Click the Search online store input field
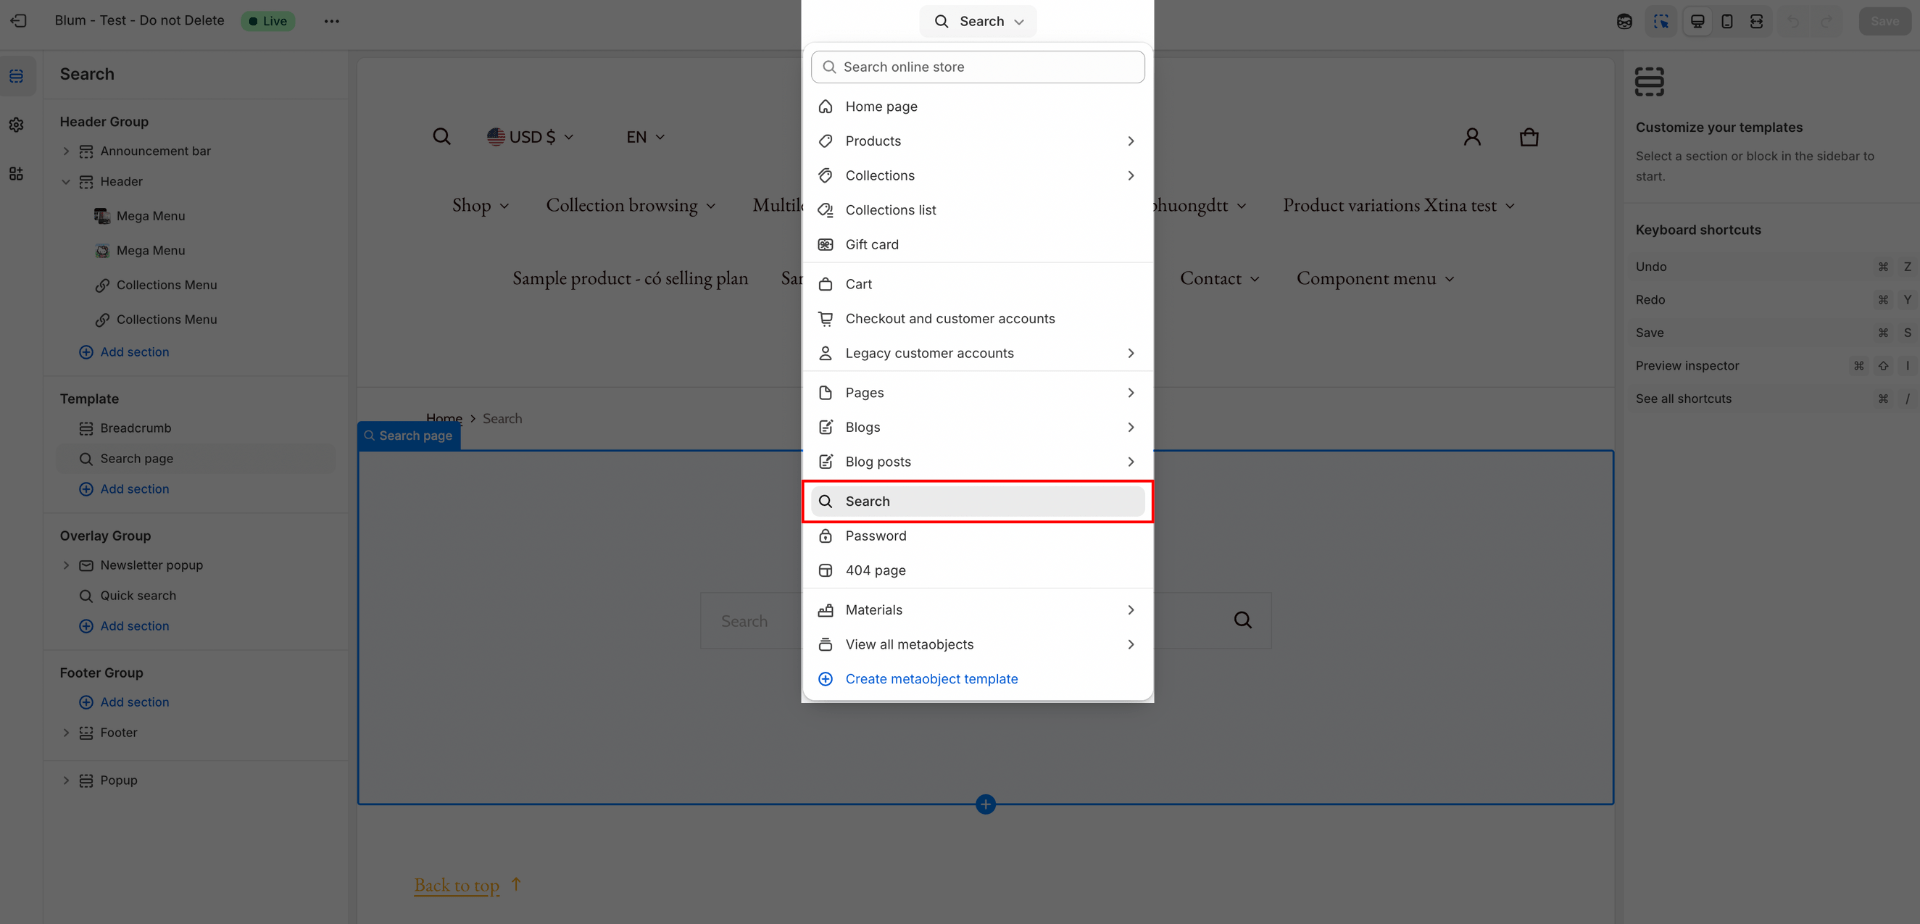This screenshot has width=1920, height=924. pos(977,66)
